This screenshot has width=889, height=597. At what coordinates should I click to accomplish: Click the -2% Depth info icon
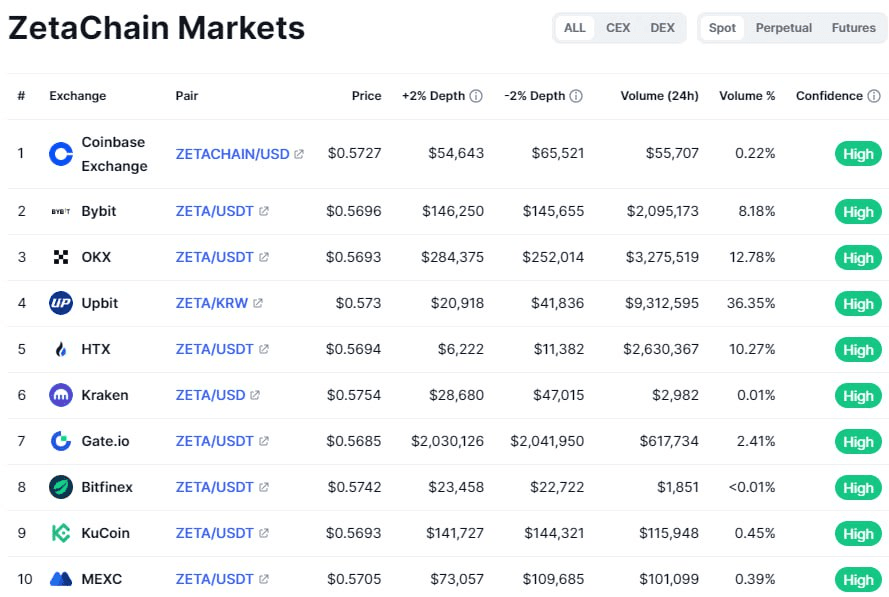576,96
